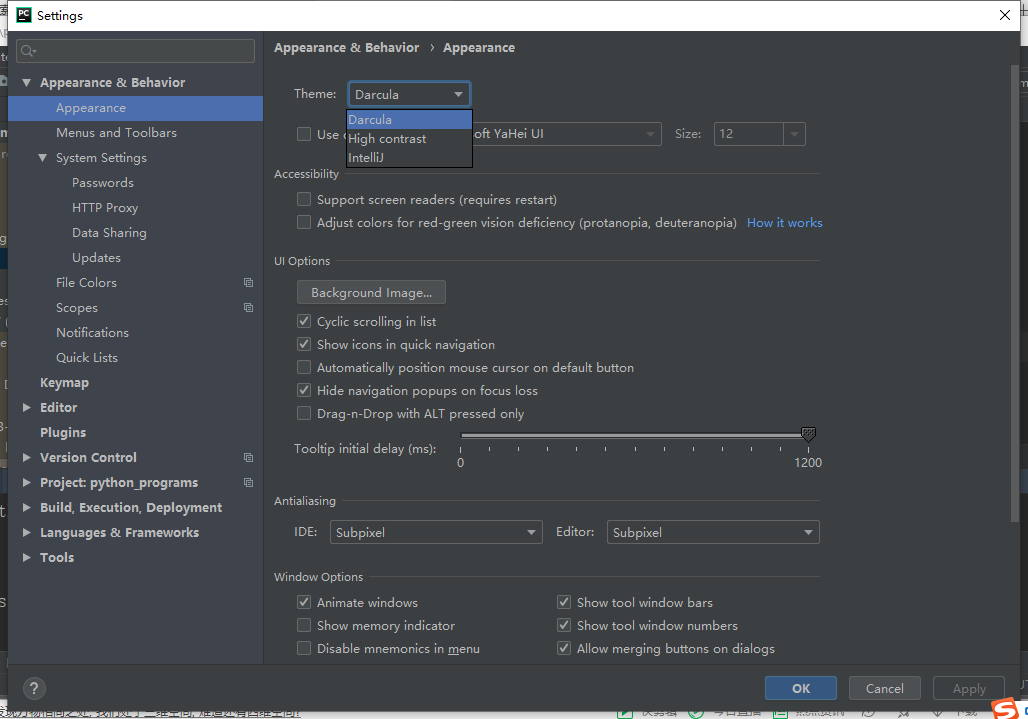Open the Editor antialiasing dropdown

pyautogui.click(x=713, y=532)
